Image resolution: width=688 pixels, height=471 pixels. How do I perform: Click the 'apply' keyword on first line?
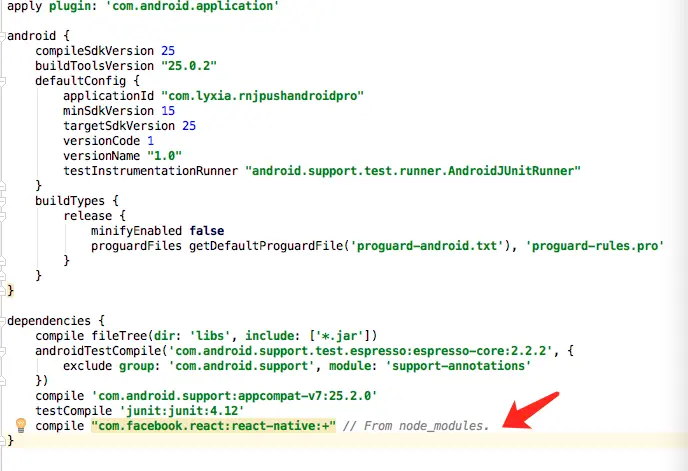[24, 6]
